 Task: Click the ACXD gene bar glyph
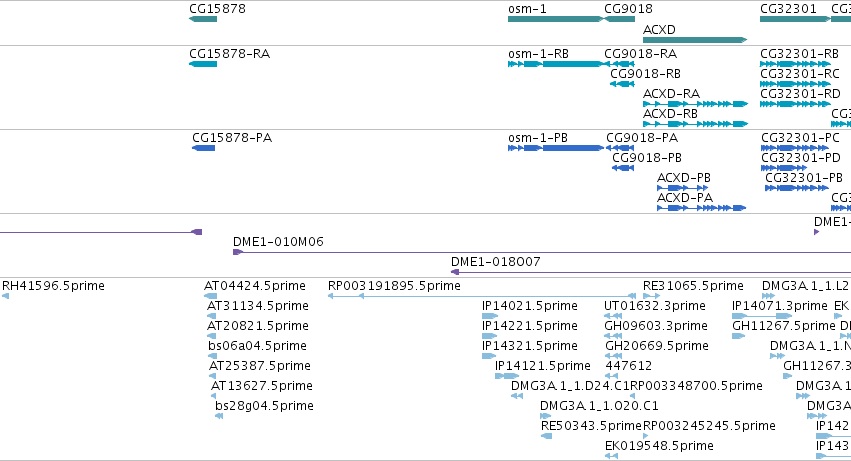coord(695,40)
